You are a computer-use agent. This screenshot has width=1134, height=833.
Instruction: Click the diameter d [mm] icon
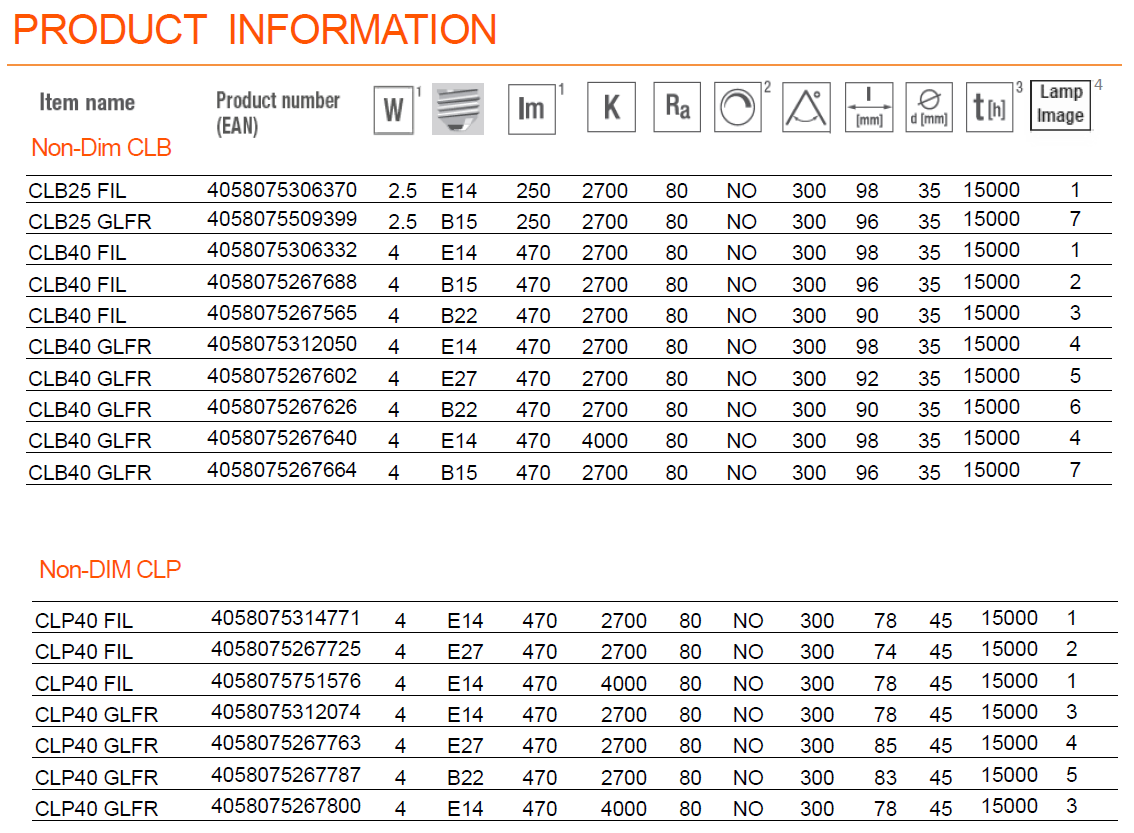929,108
